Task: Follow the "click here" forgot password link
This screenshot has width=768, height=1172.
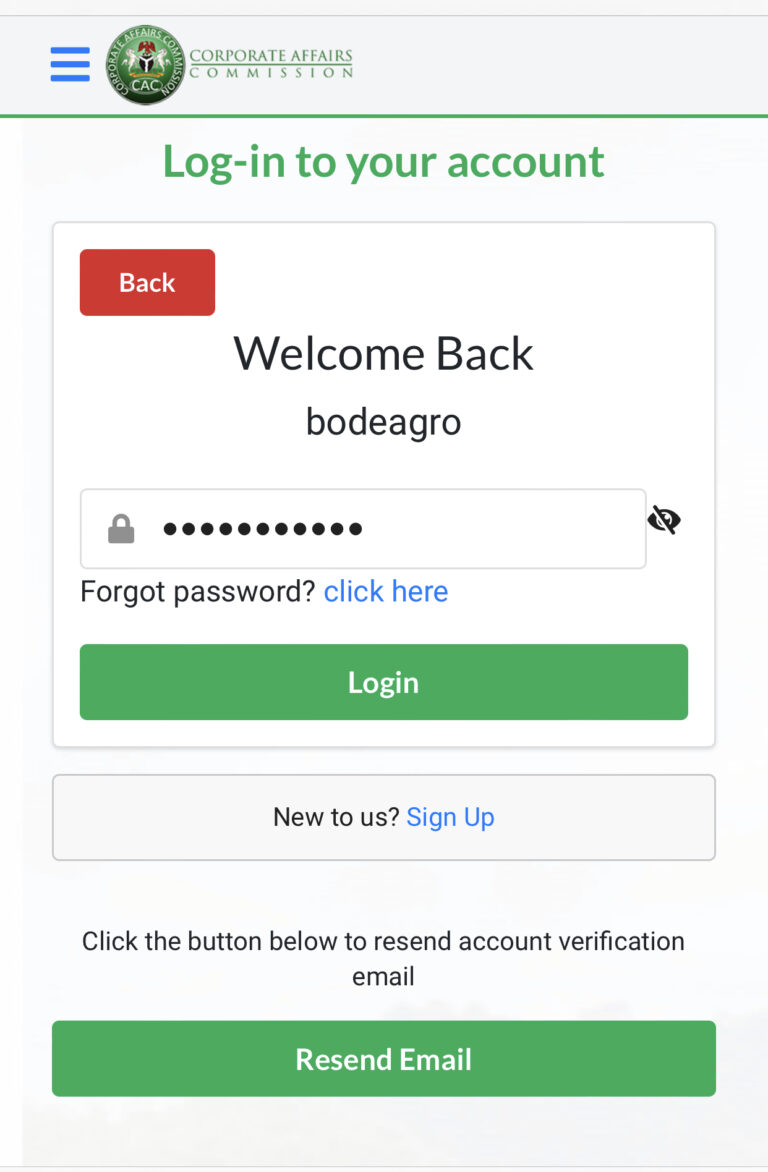Action: [x=385, y=592]
